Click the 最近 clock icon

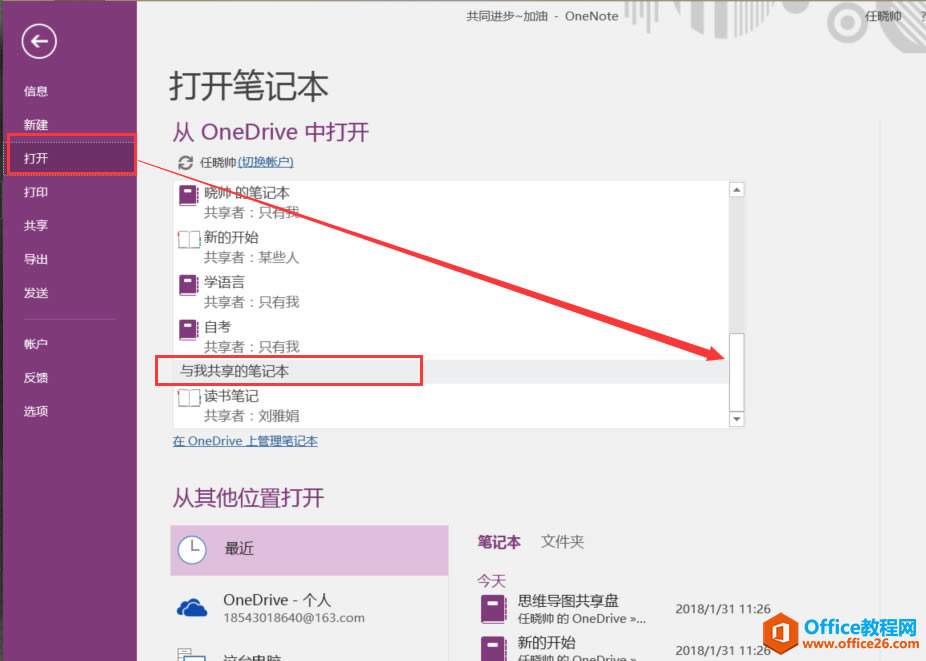pyautogui.click(x=192, y=551)
